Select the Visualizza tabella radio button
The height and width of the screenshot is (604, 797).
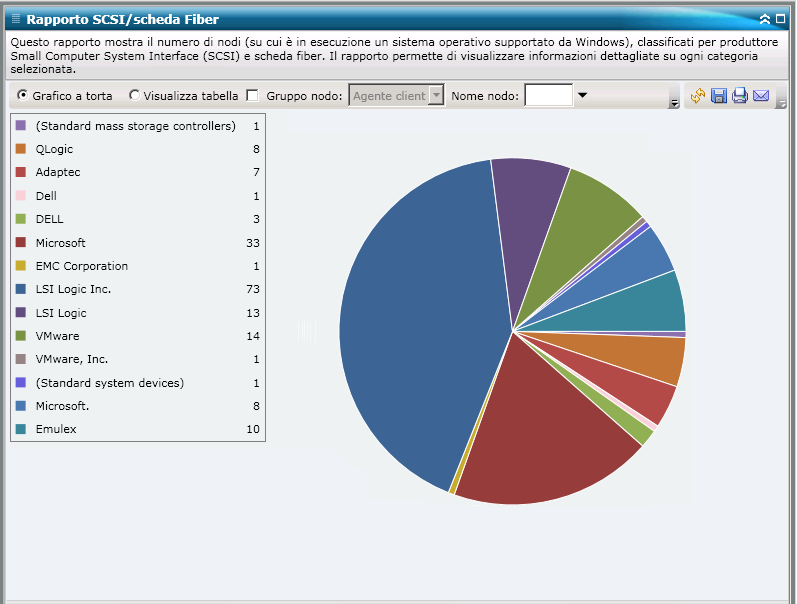pyautogui.click(x=134, y=95)
